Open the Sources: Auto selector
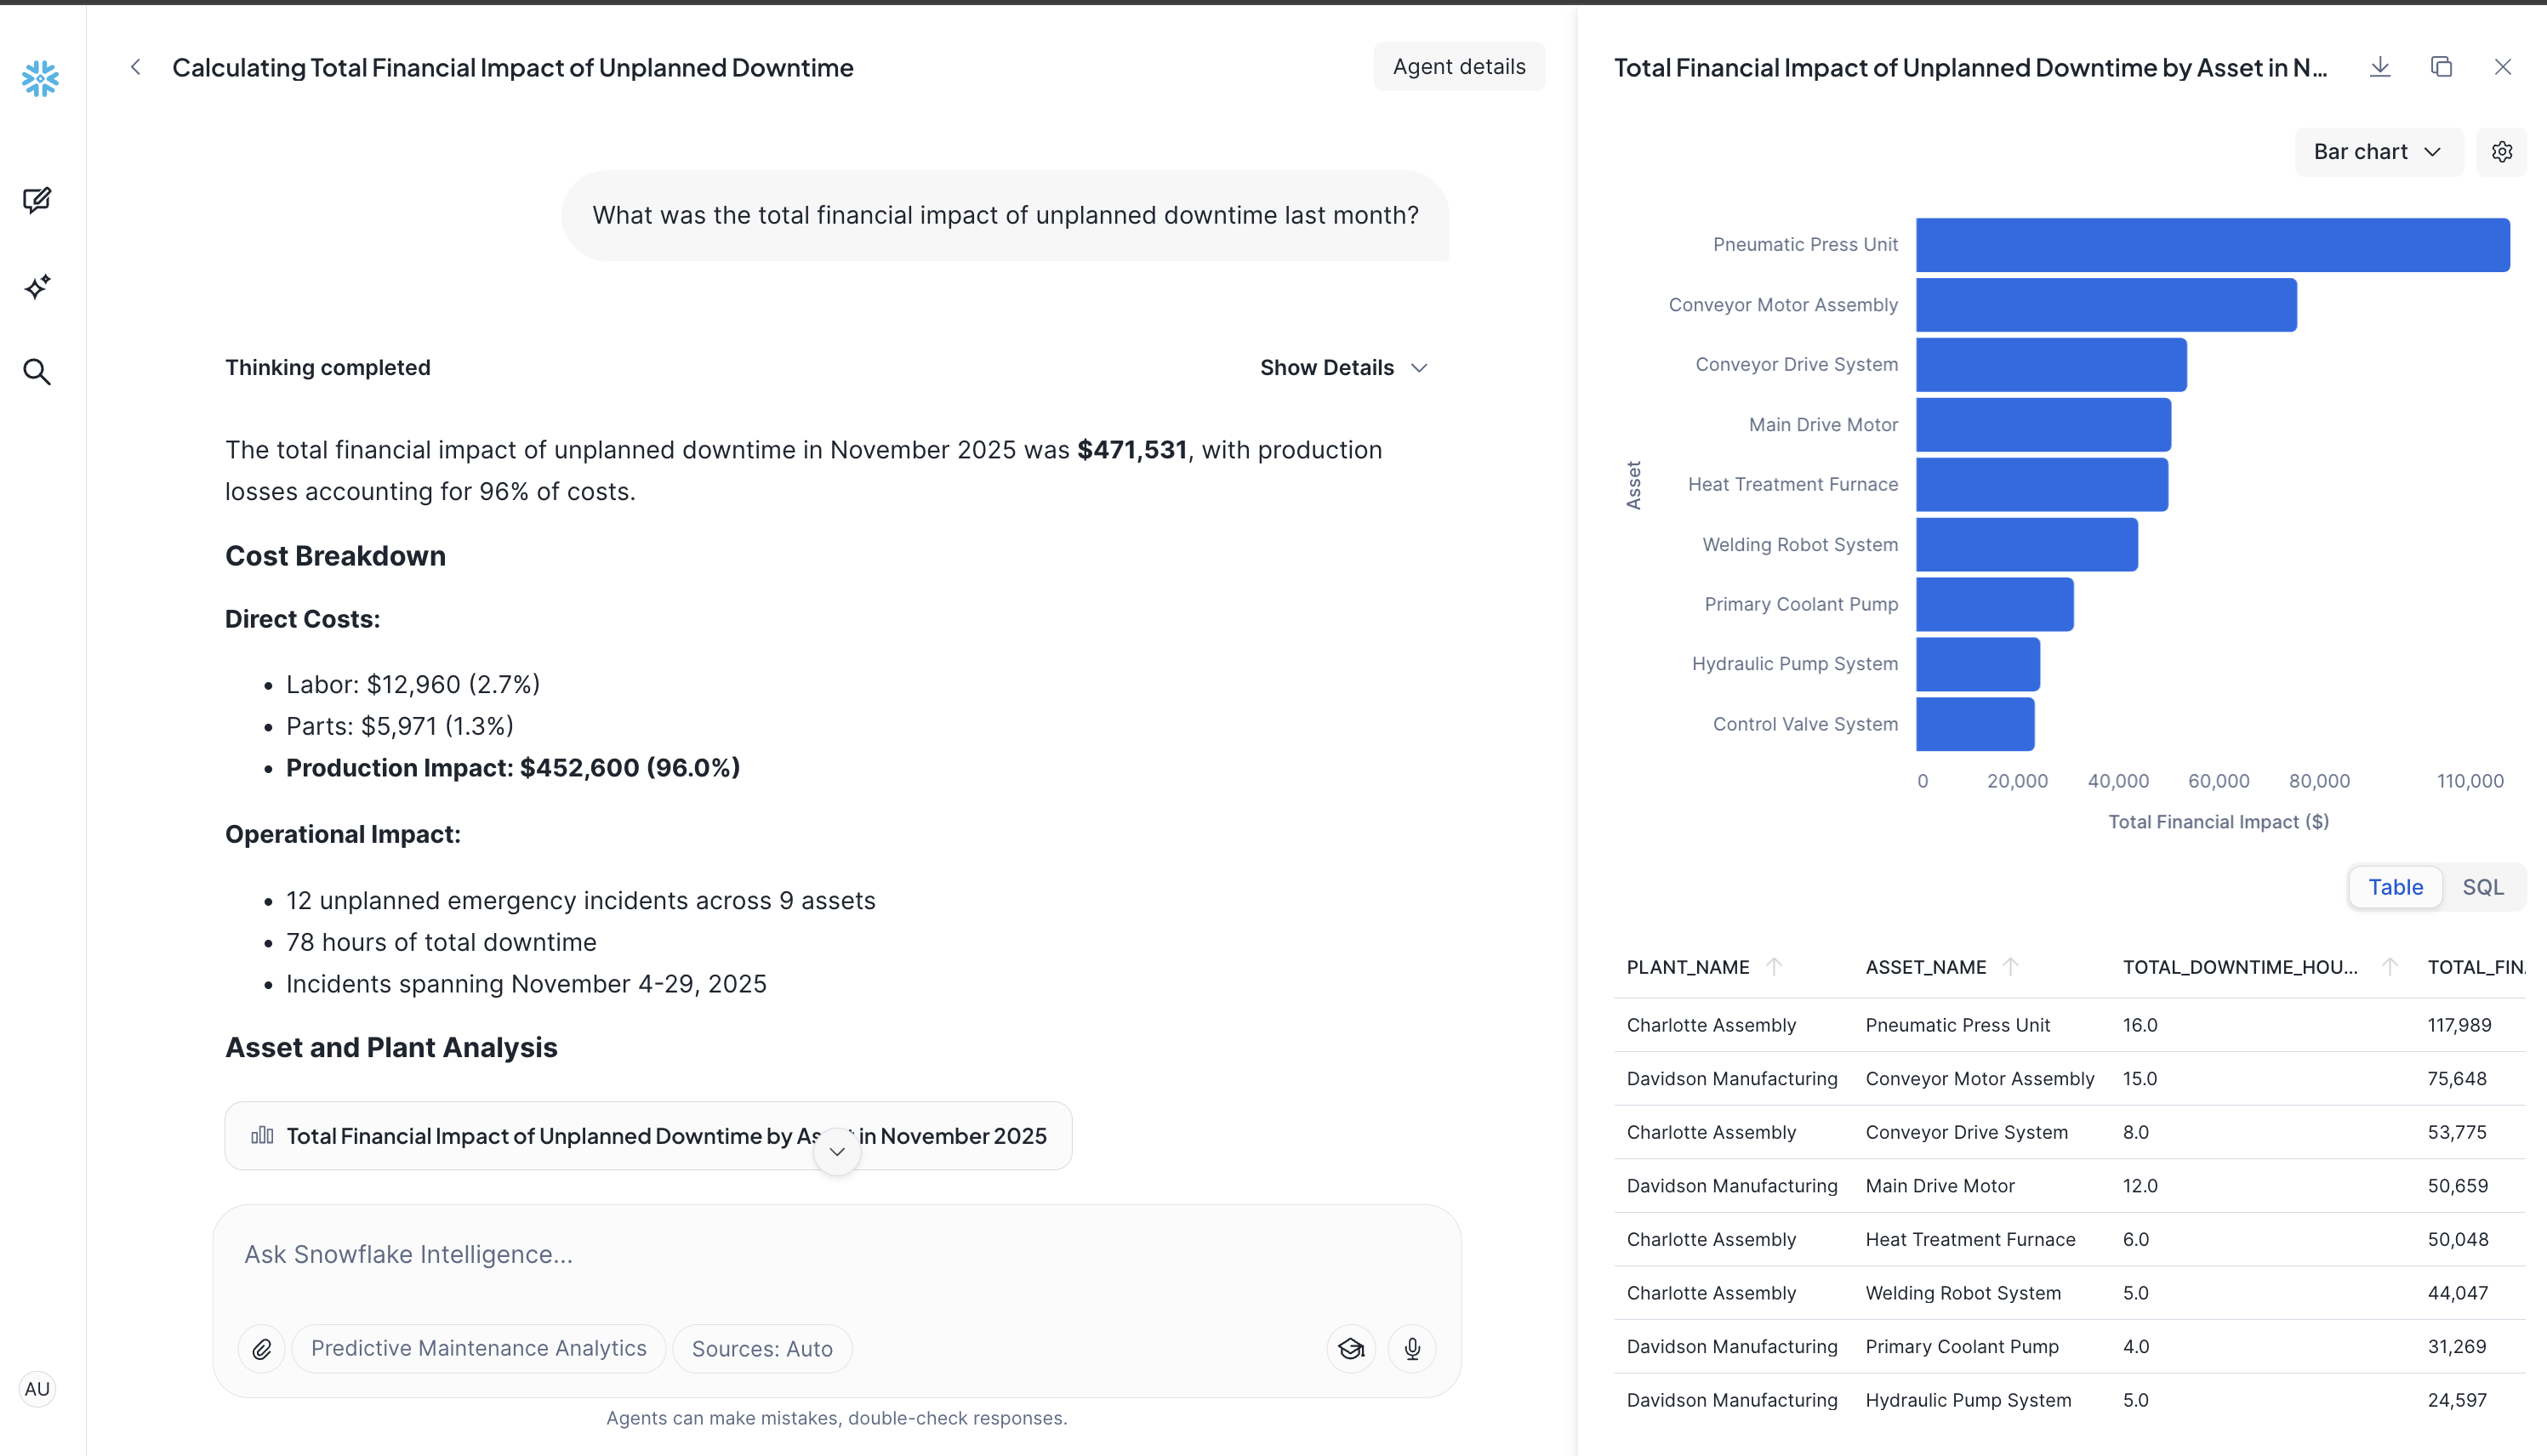2547x1456 pixels. [x=762, y=1349]
